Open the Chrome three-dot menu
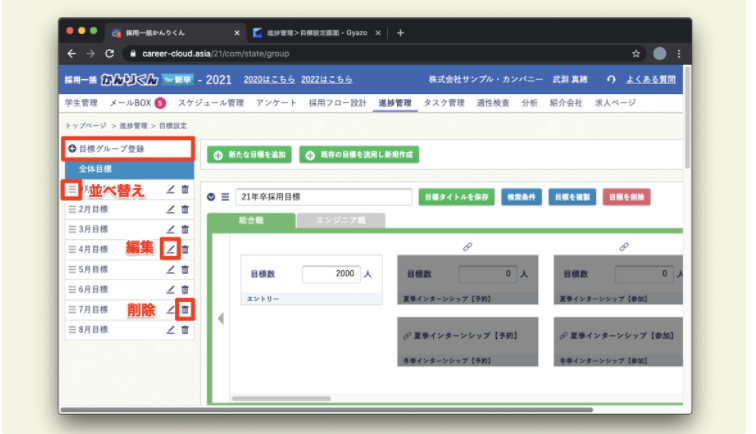This screenshot has height=434, width=756. [679, 54]
